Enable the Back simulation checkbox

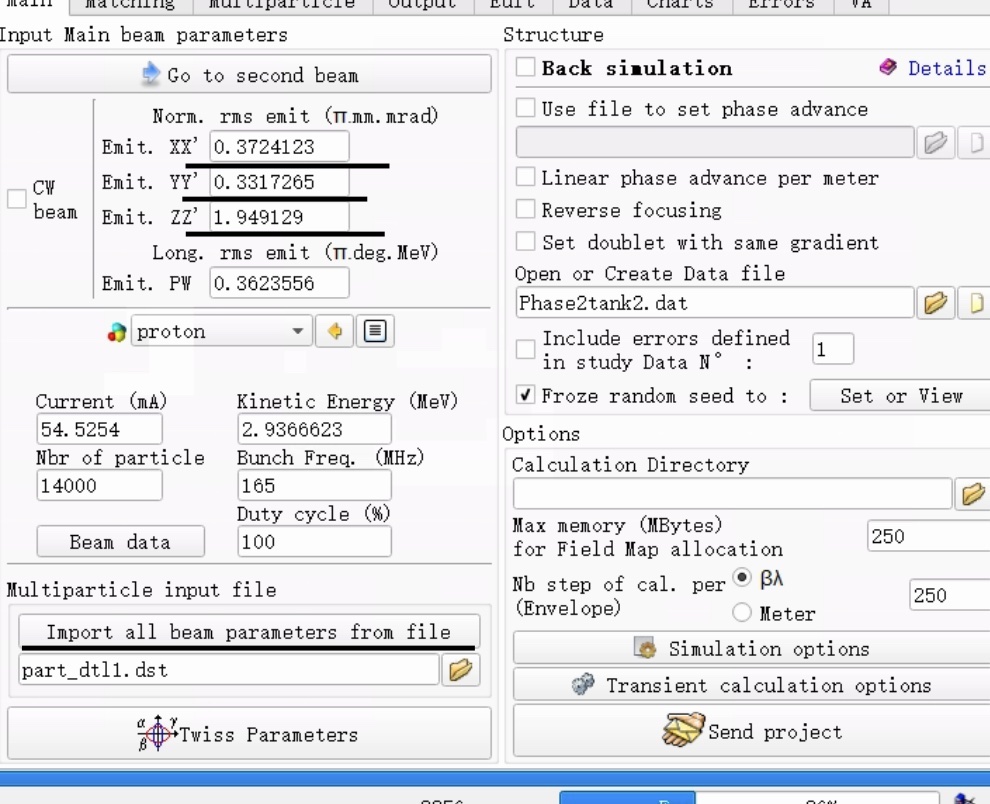click(x=526, y=68)
